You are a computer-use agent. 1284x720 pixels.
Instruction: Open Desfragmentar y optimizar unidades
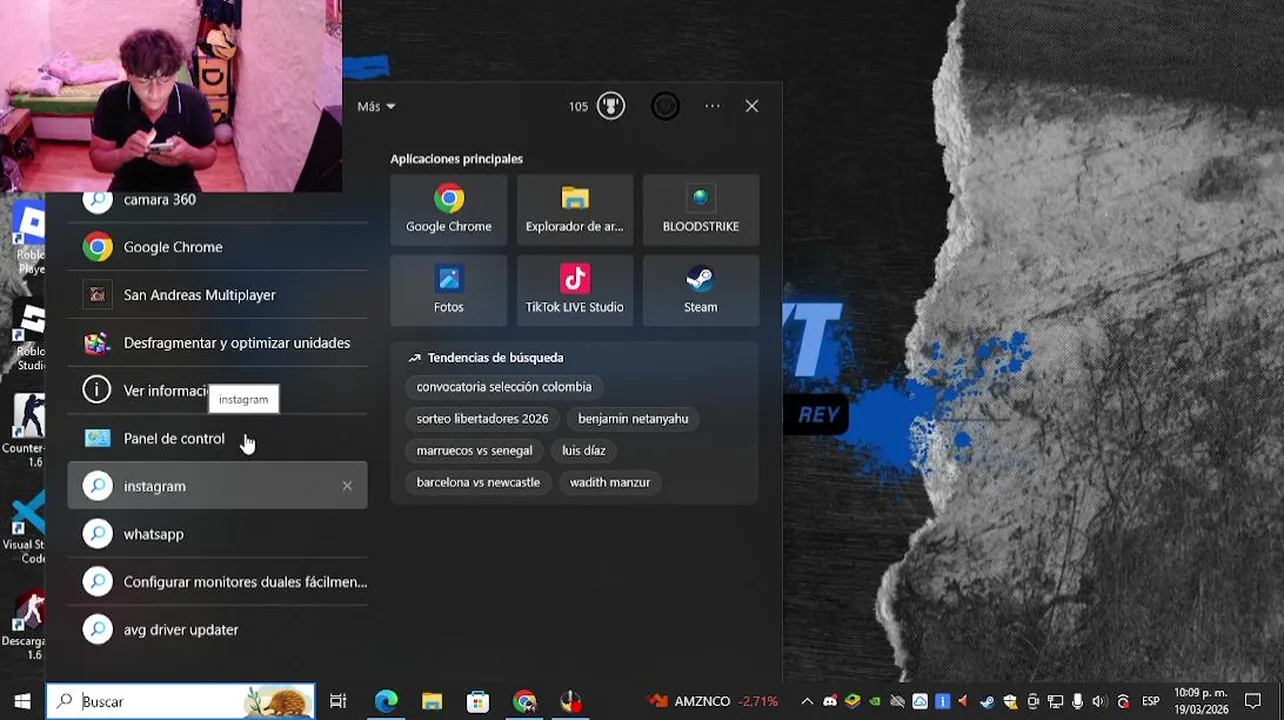[218, 343]
